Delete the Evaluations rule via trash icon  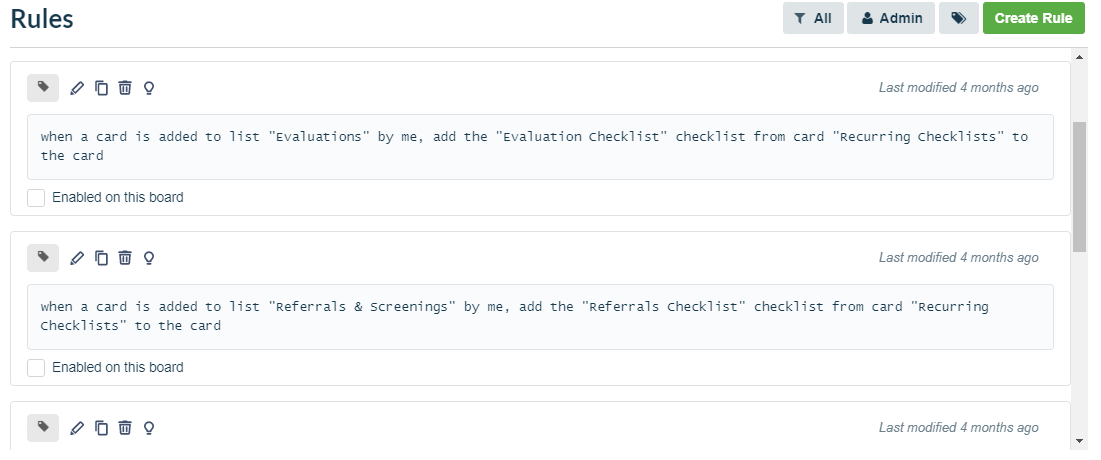[x=125, y=88]
